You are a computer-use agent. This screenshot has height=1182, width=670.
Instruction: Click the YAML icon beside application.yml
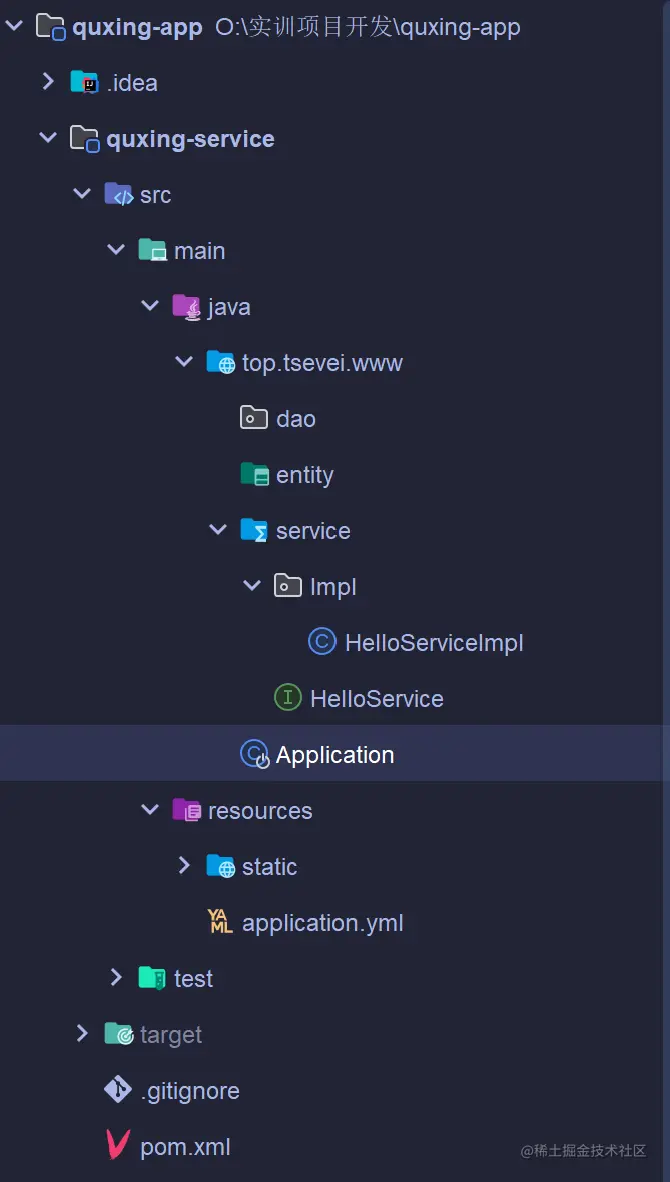(220, 922)
